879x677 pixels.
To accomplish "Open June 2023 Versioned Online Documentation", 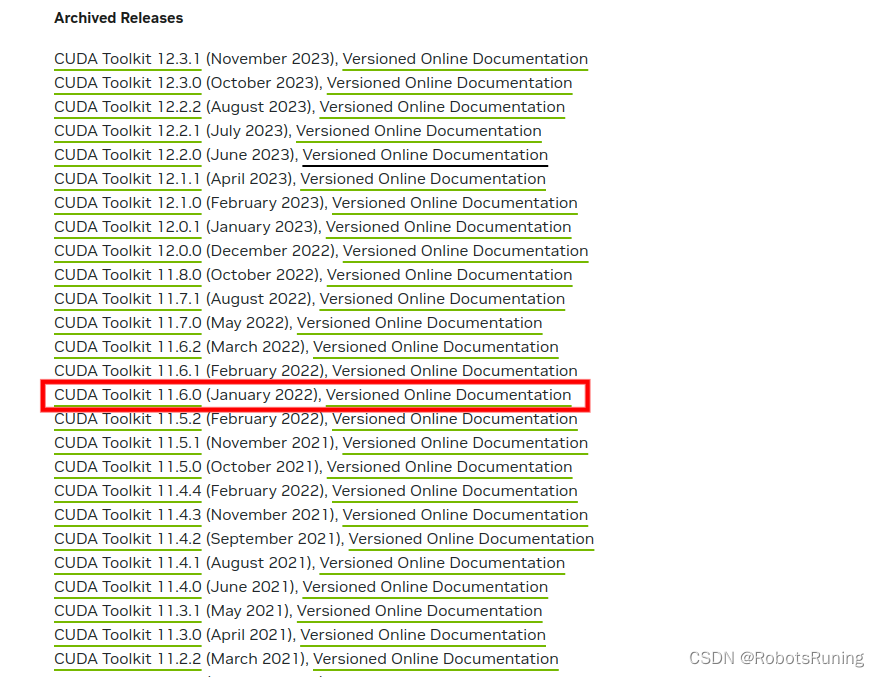I will pos(425,155).
